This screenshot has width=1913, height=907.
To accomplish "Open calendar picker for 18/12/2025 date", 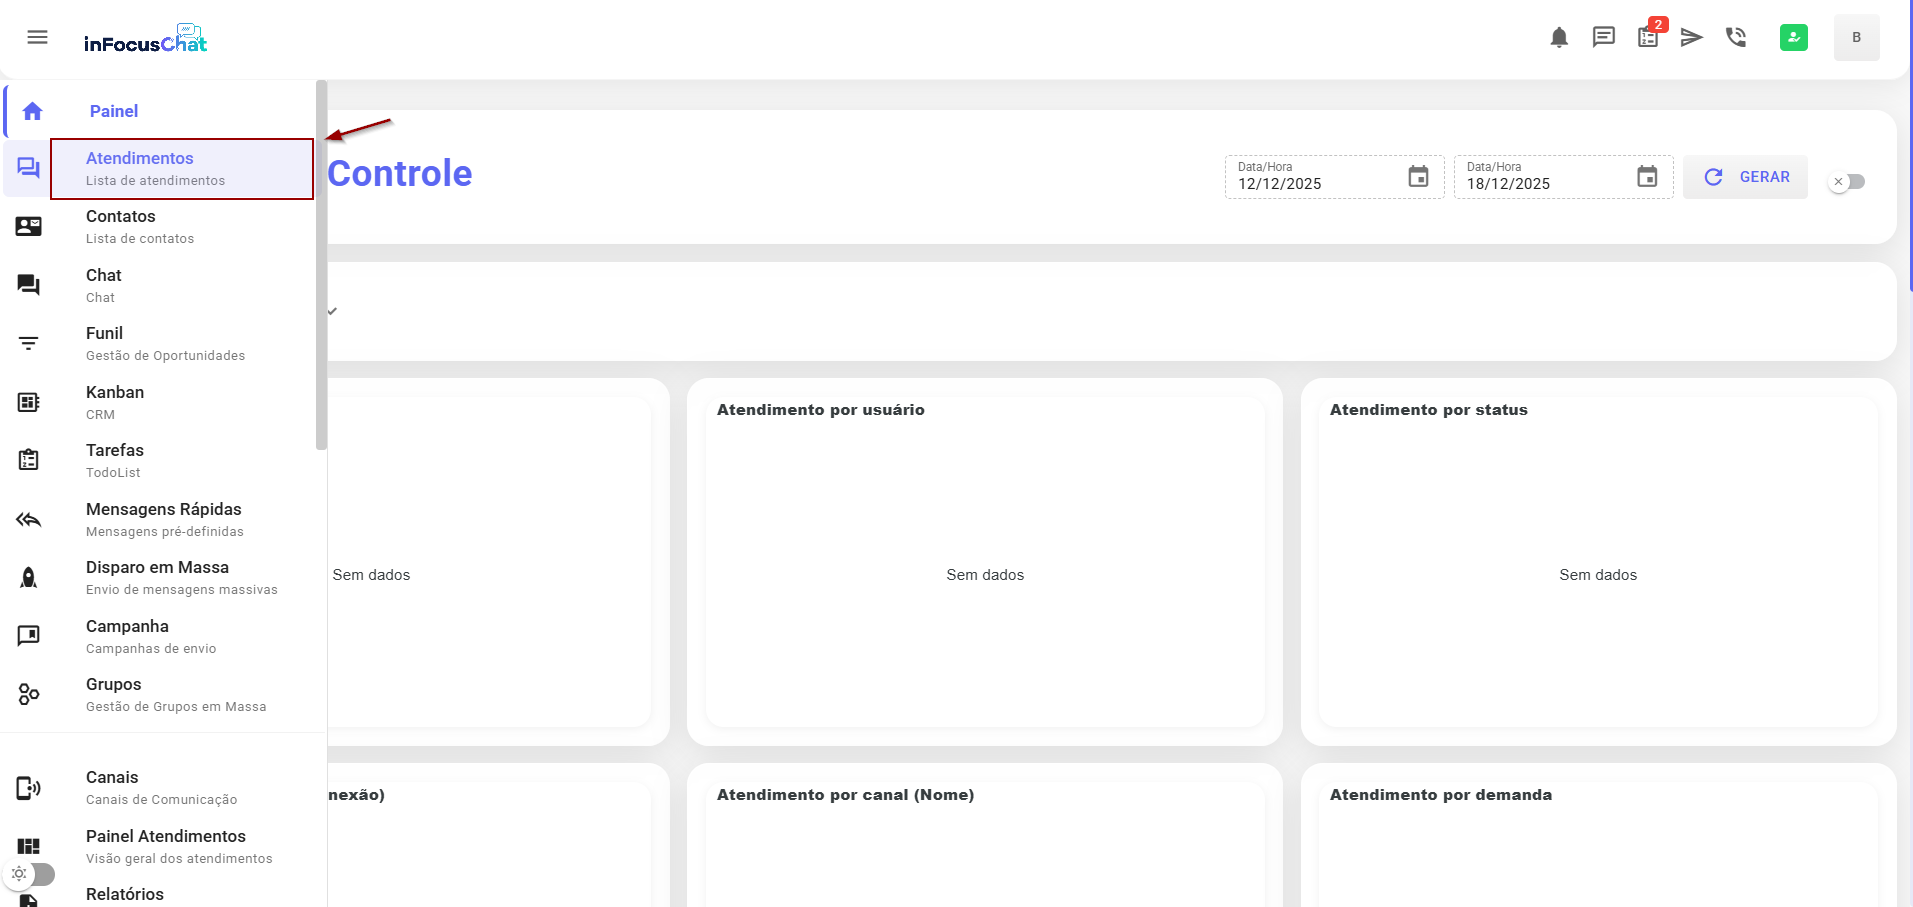I will [x=1647, y=177].
